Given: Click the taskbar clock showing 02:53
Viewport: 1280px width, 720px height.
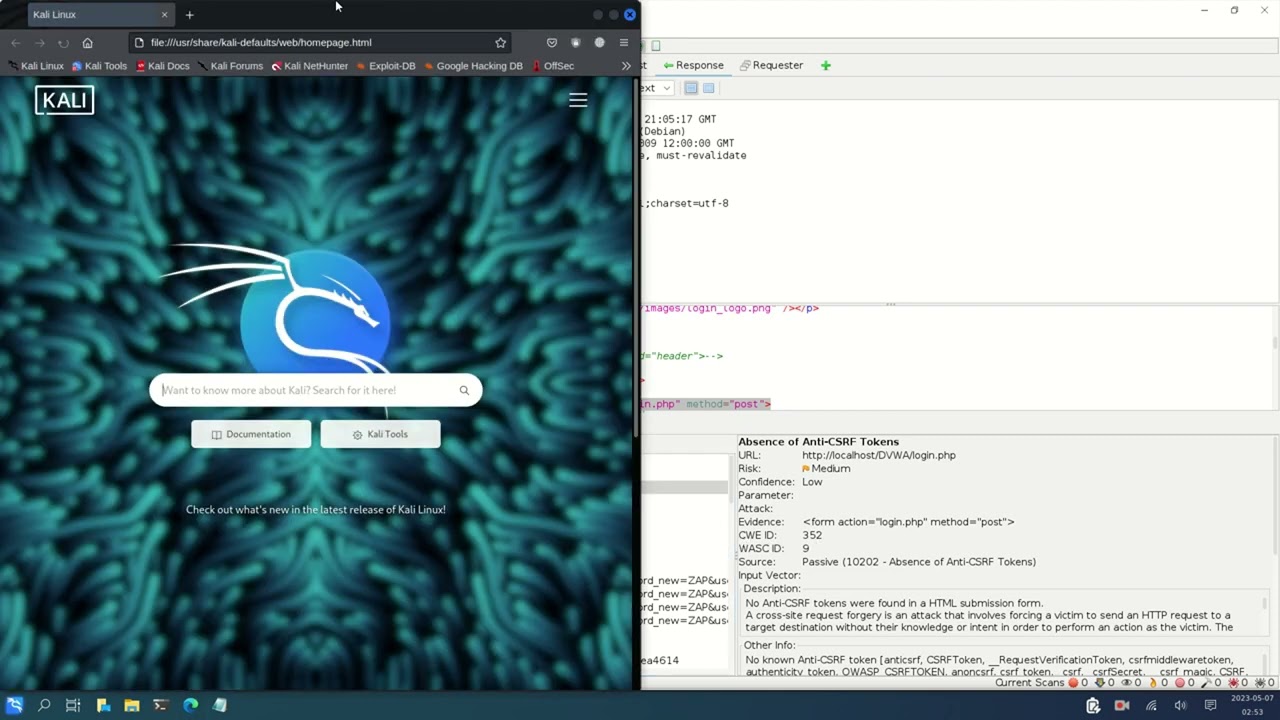Looking at the screenshot, I should click(1252, 705).
